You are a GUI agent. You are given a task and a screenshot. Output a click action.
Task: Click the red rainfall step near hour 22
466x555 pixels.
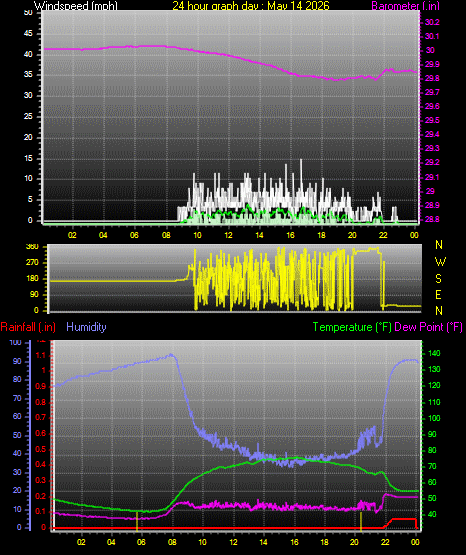[390, 522]
